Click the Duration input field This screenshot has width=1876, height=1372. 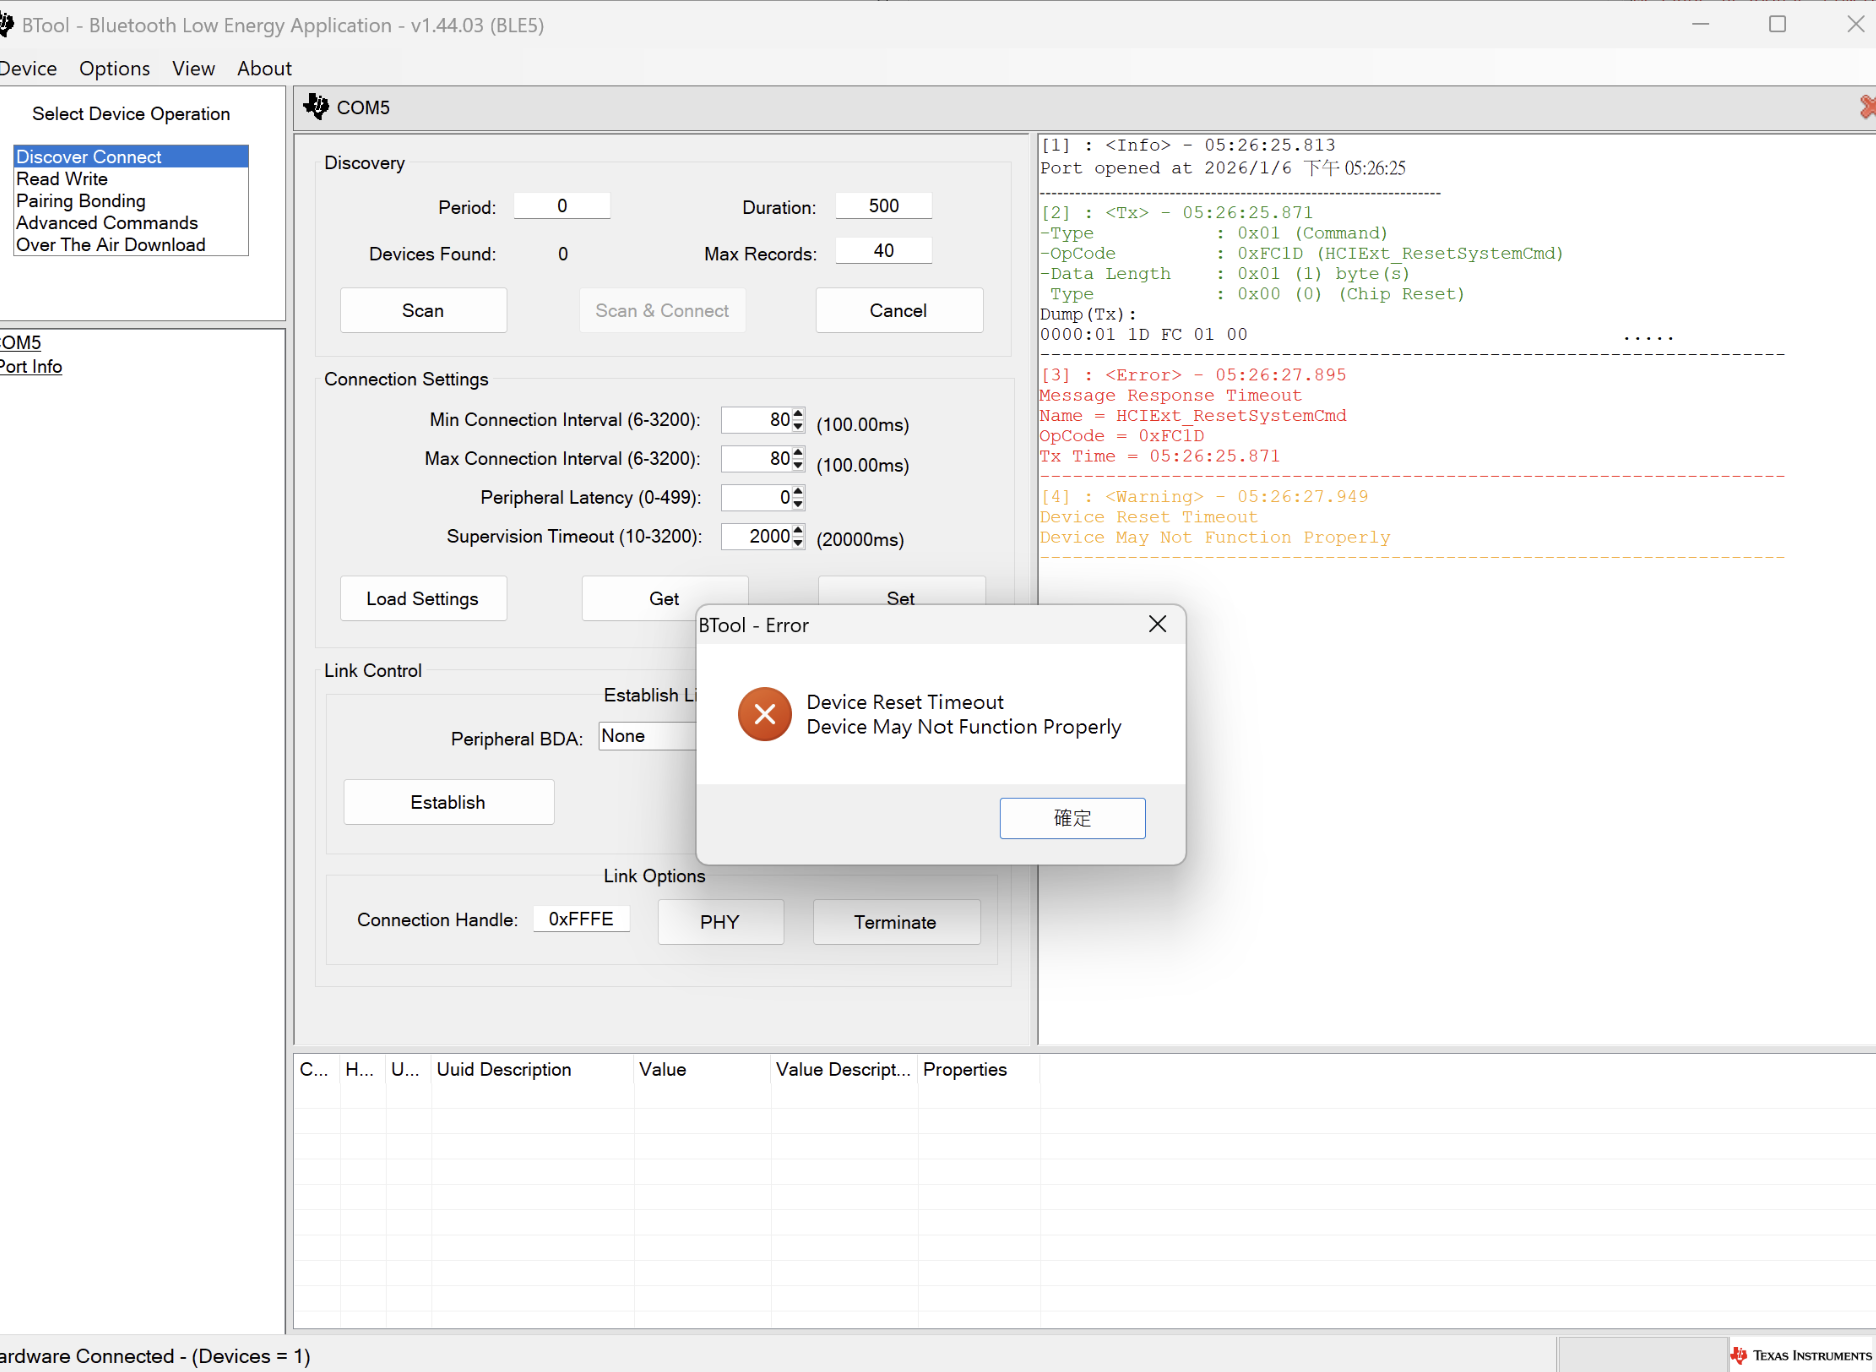[x=884, y=206]
